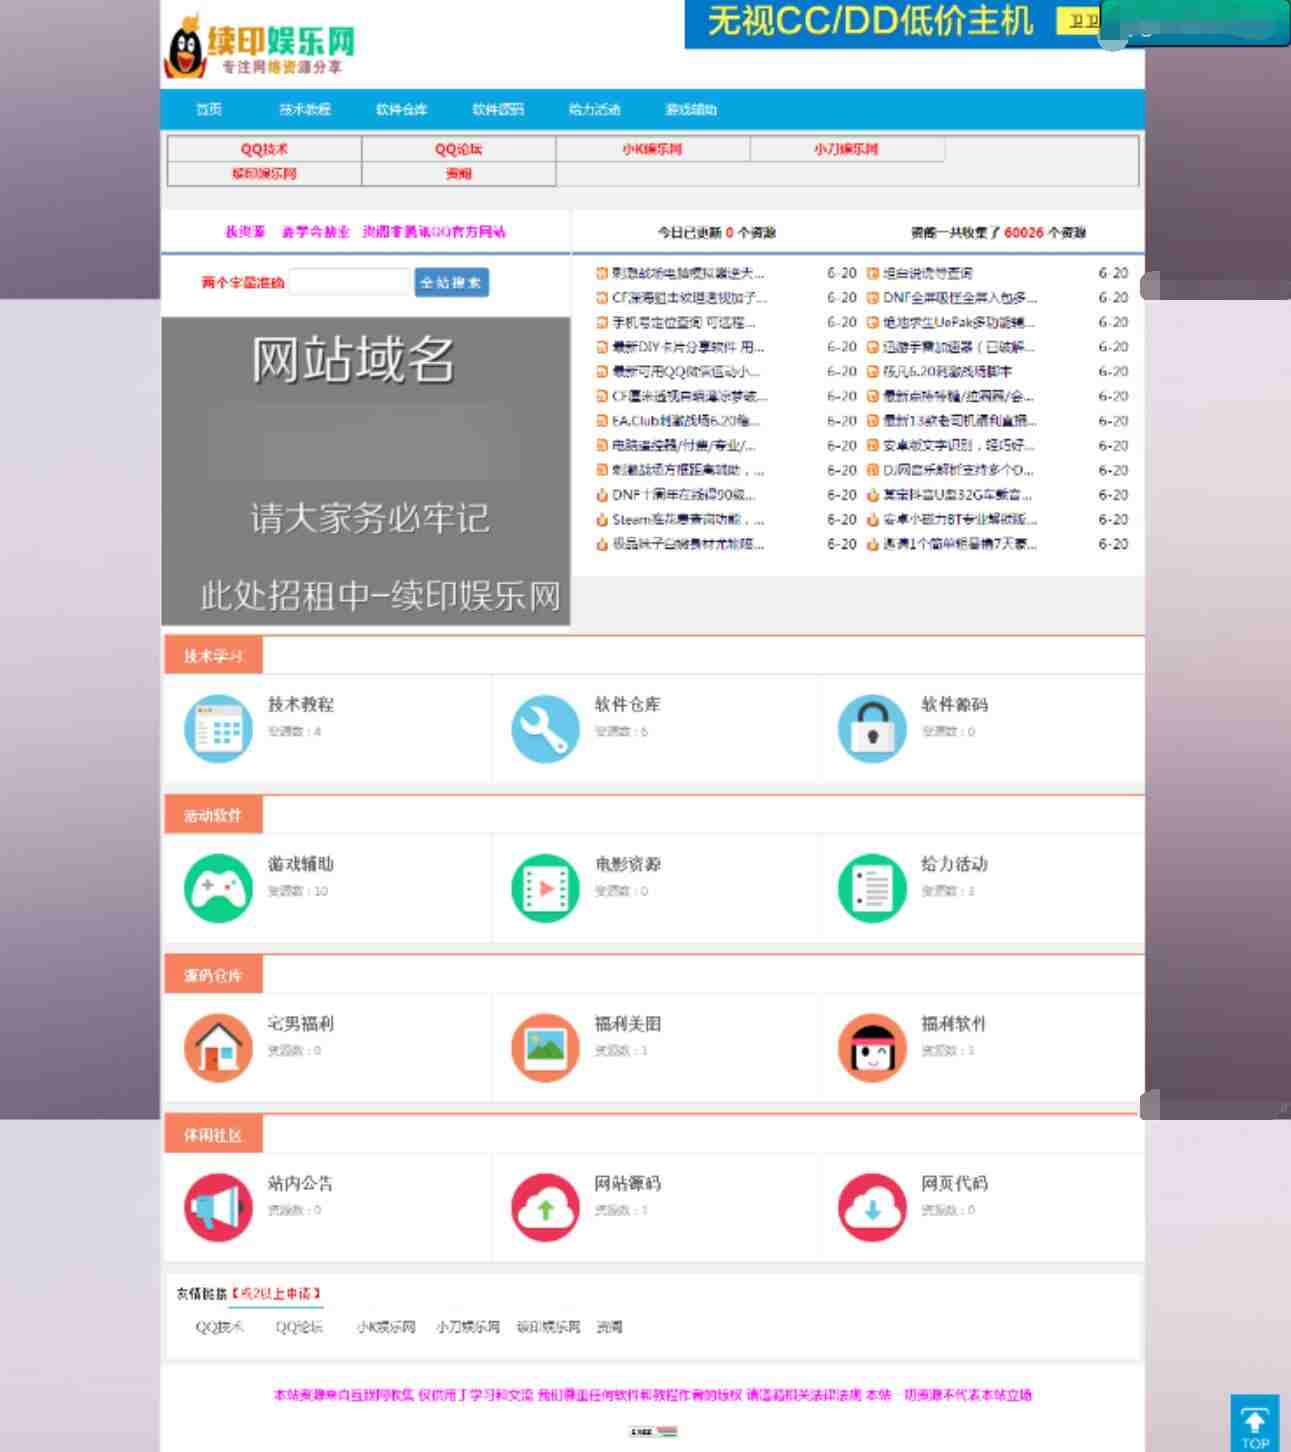Viewport: 1291px width, 1452px height.
Task: Open 游戏辅助 in the blue navigation bar
Action: 691,109
